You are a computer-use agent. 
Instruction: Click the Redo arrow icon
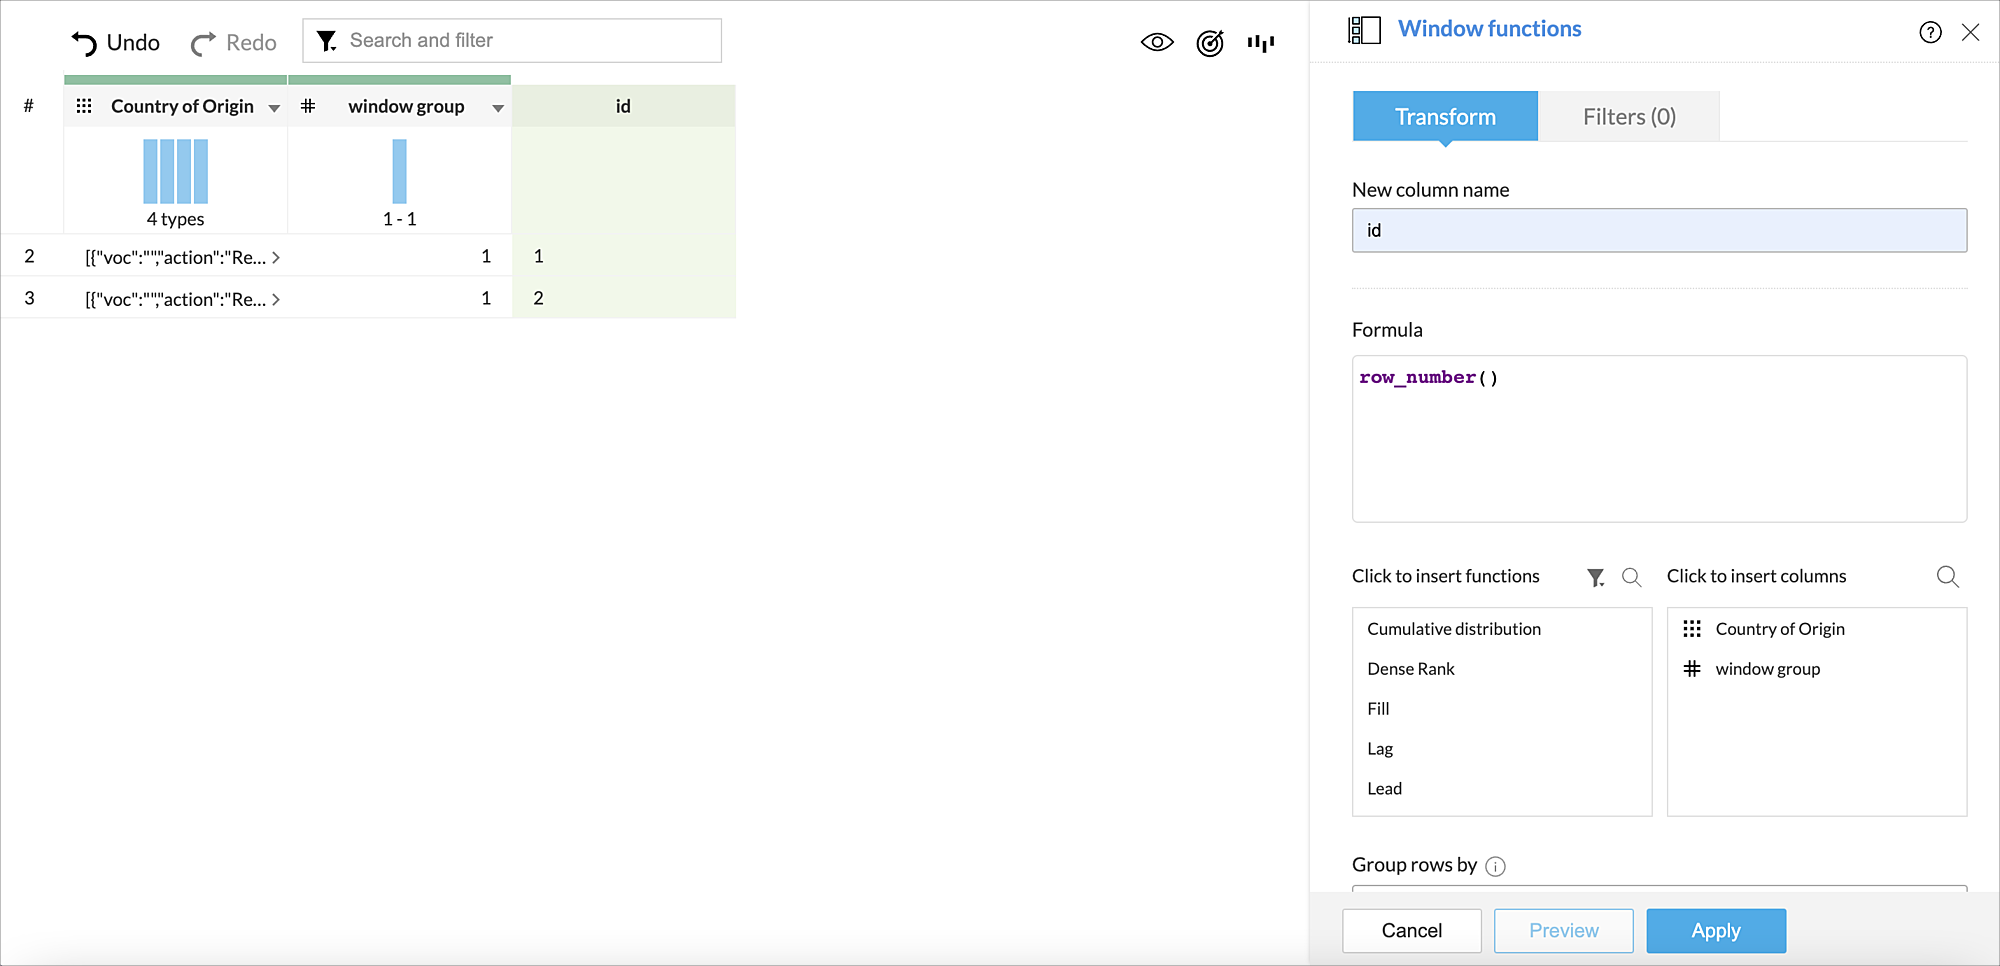(203, 42)
